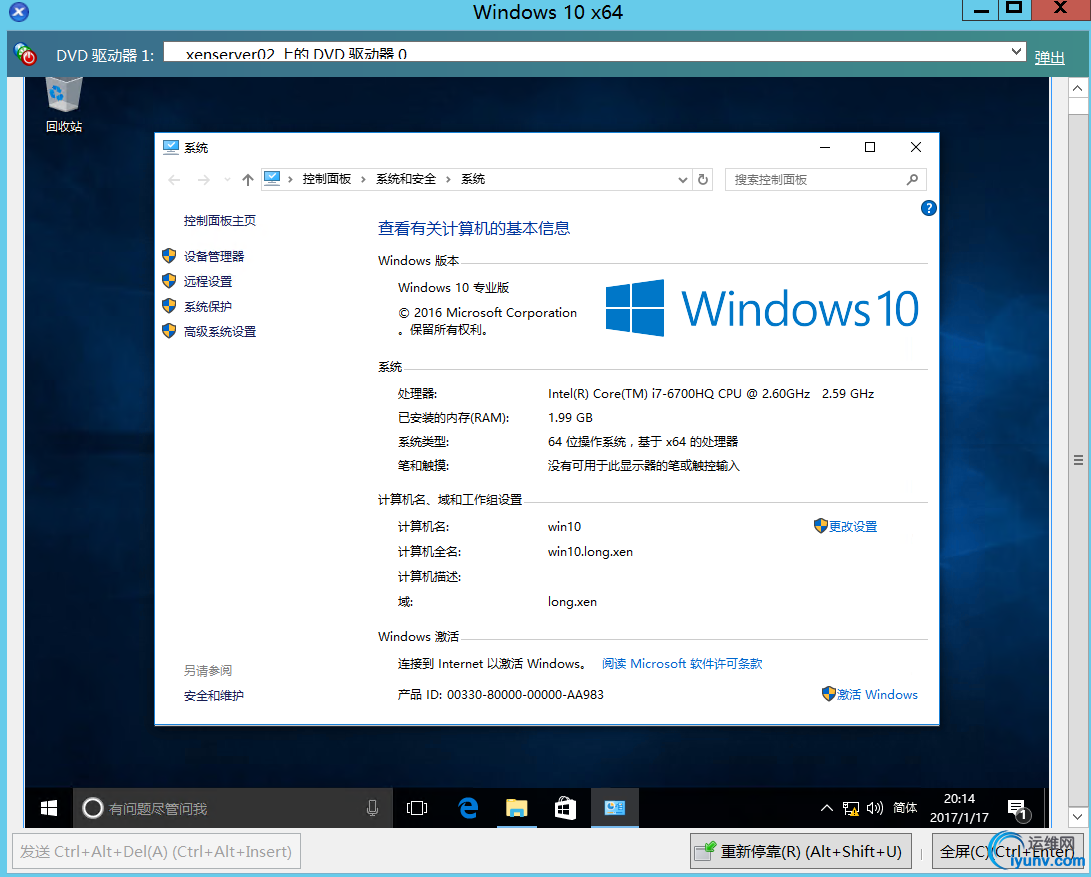
Task: Open the Action Center notification icon
Action: point(1019,809)
